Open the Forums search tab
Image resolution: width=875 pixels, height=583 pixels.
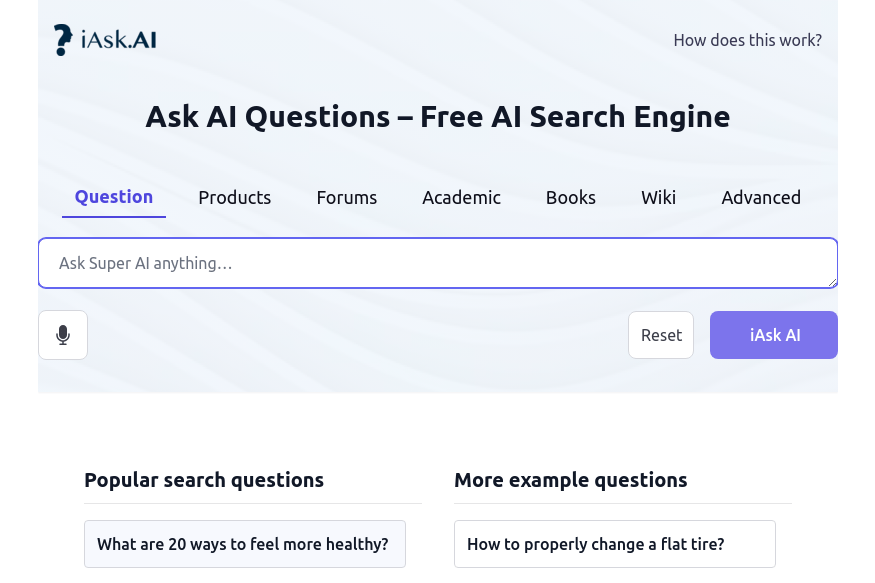347,197
